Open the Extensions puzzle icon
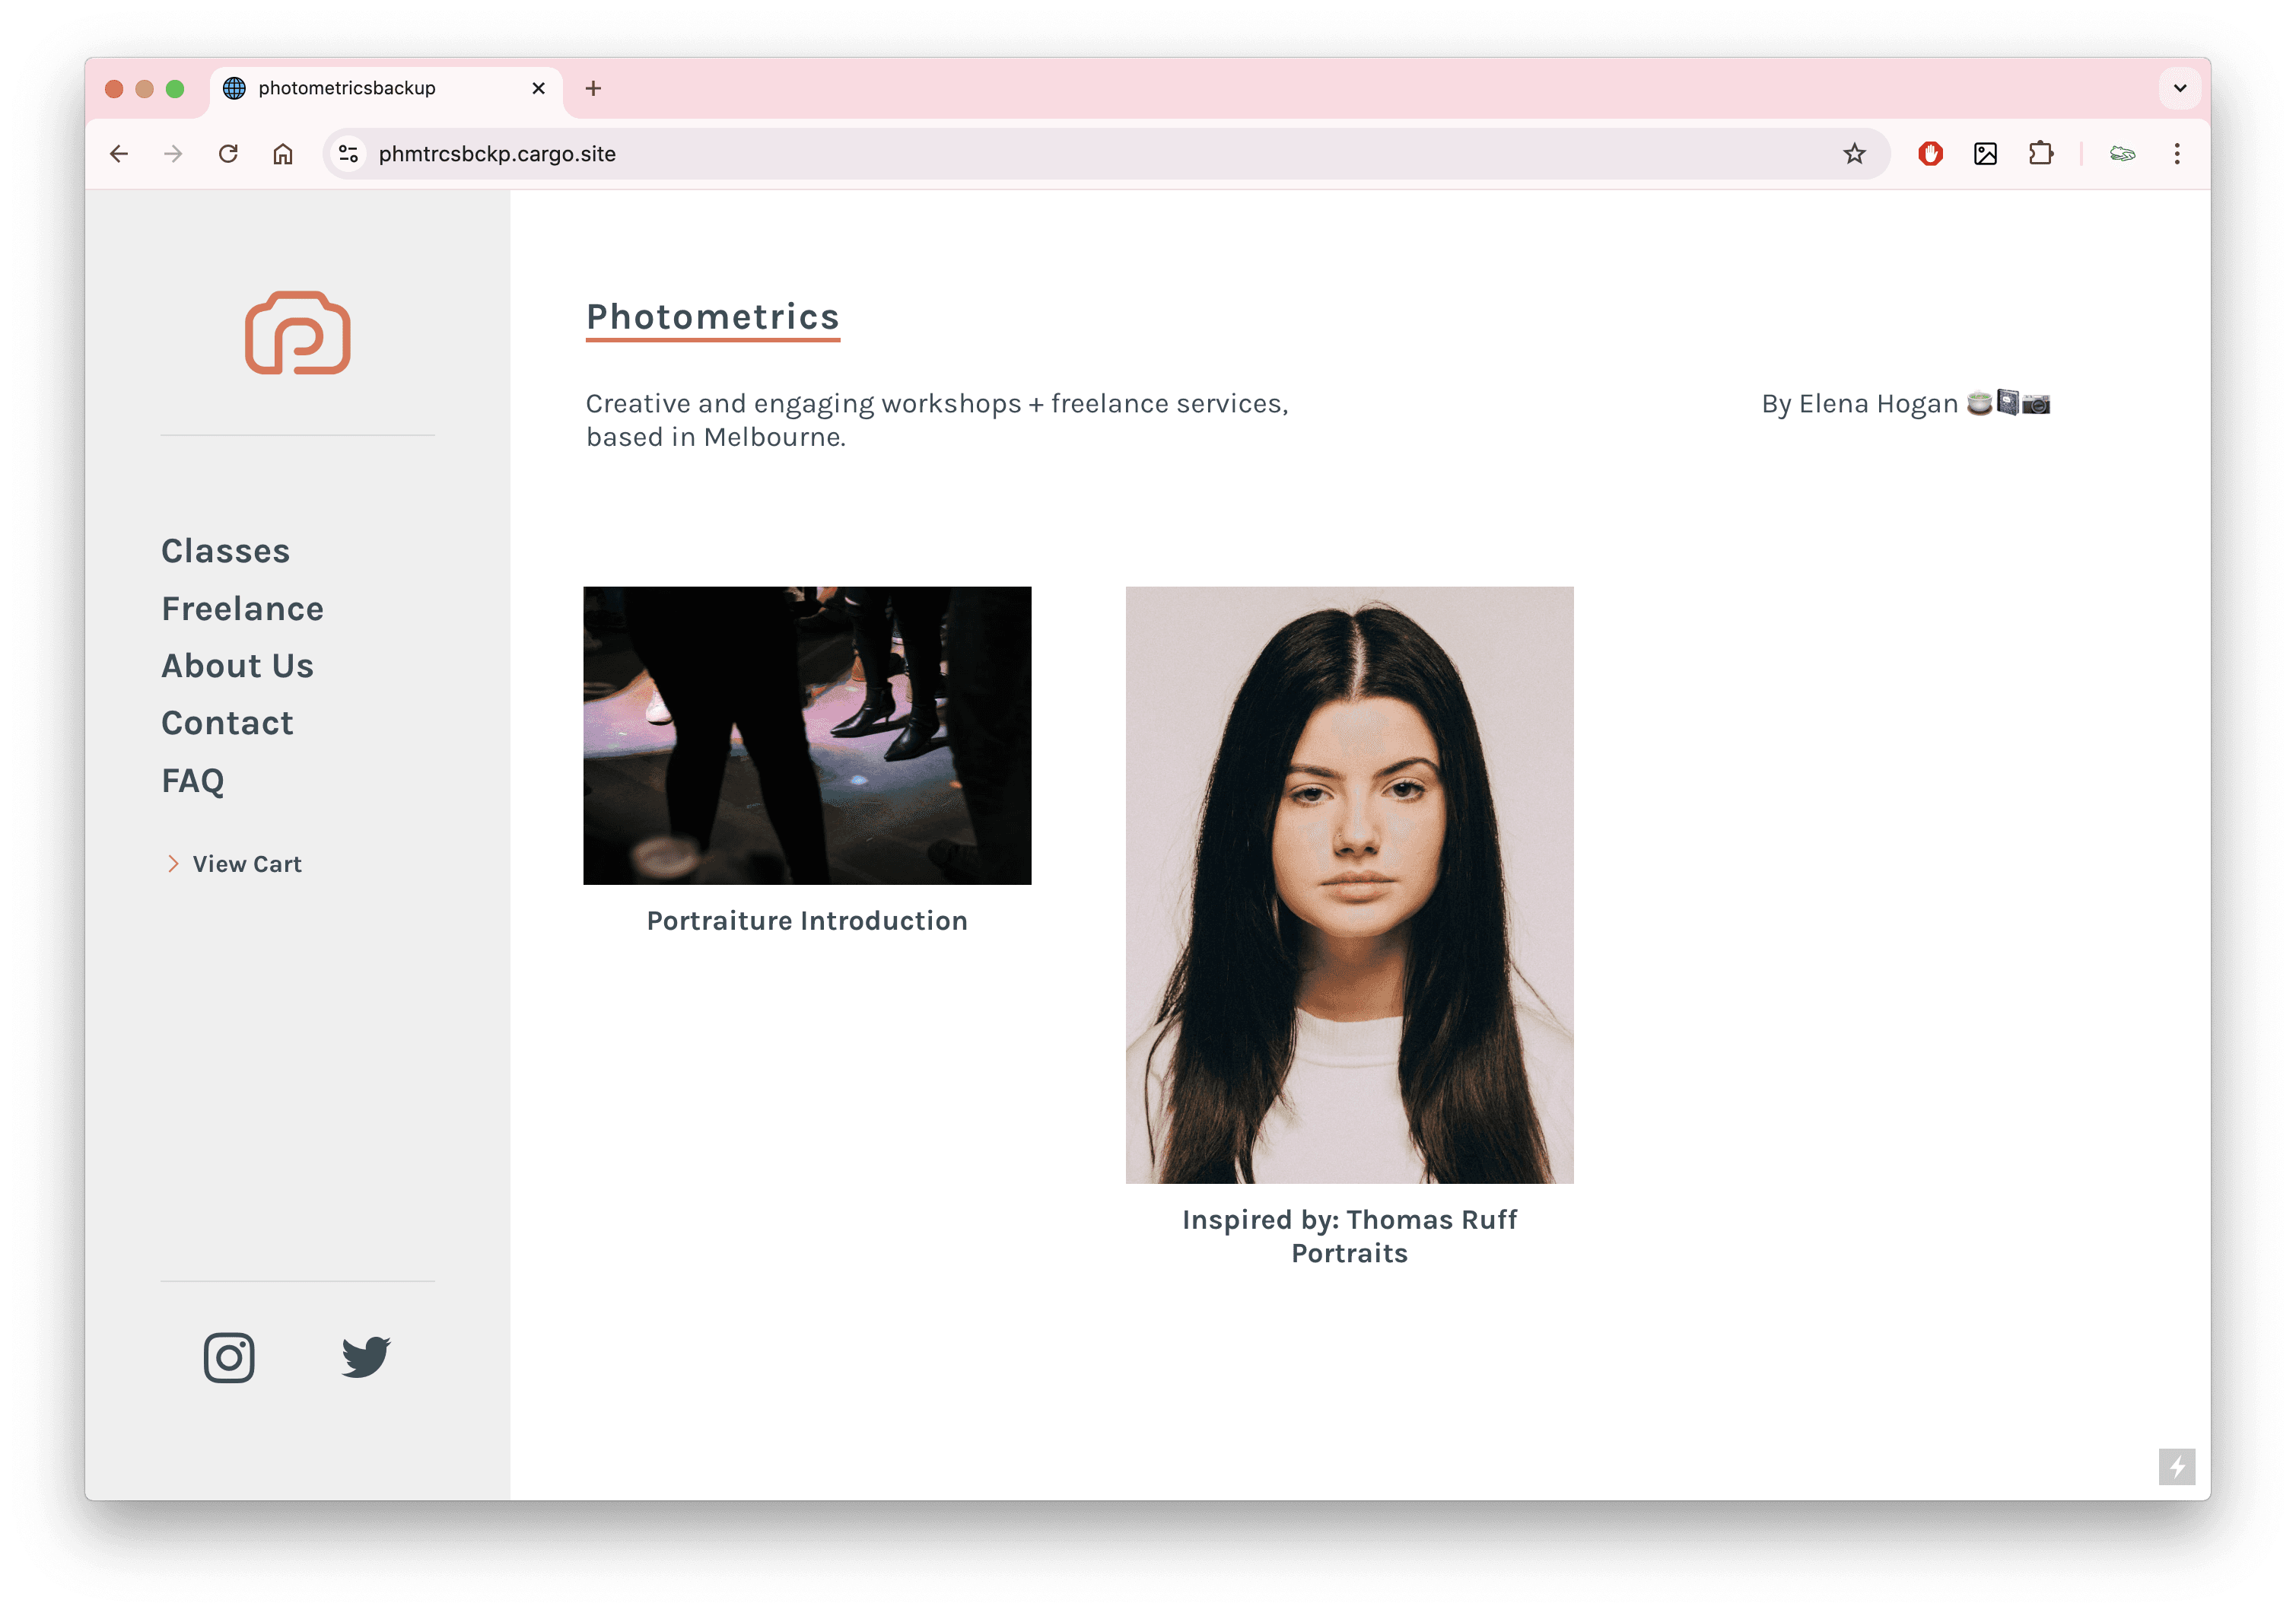The width and height of the screenshot is (2296, 1613). [x=2040, y=154]
